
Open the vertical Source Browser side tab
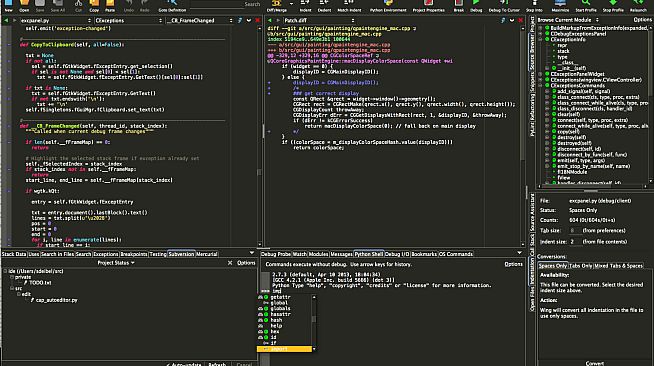click(x=532, y=53)
